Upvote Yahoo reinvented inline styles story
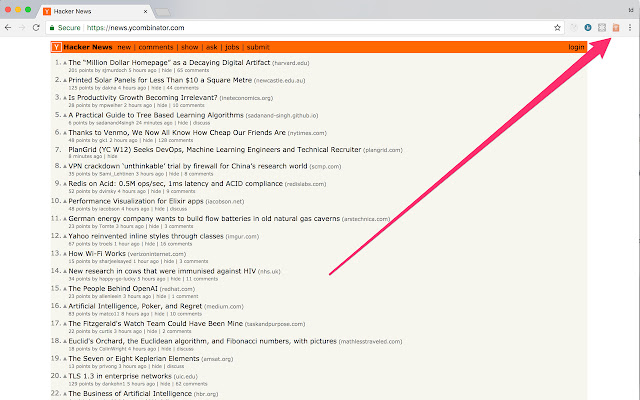The image size is (640, 400). coord(64,237)
